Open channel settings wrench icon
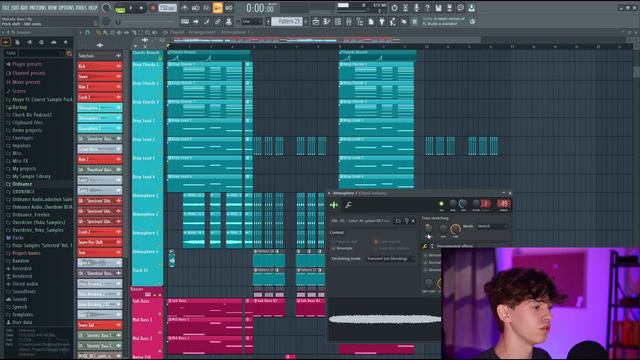 [348, 205]
